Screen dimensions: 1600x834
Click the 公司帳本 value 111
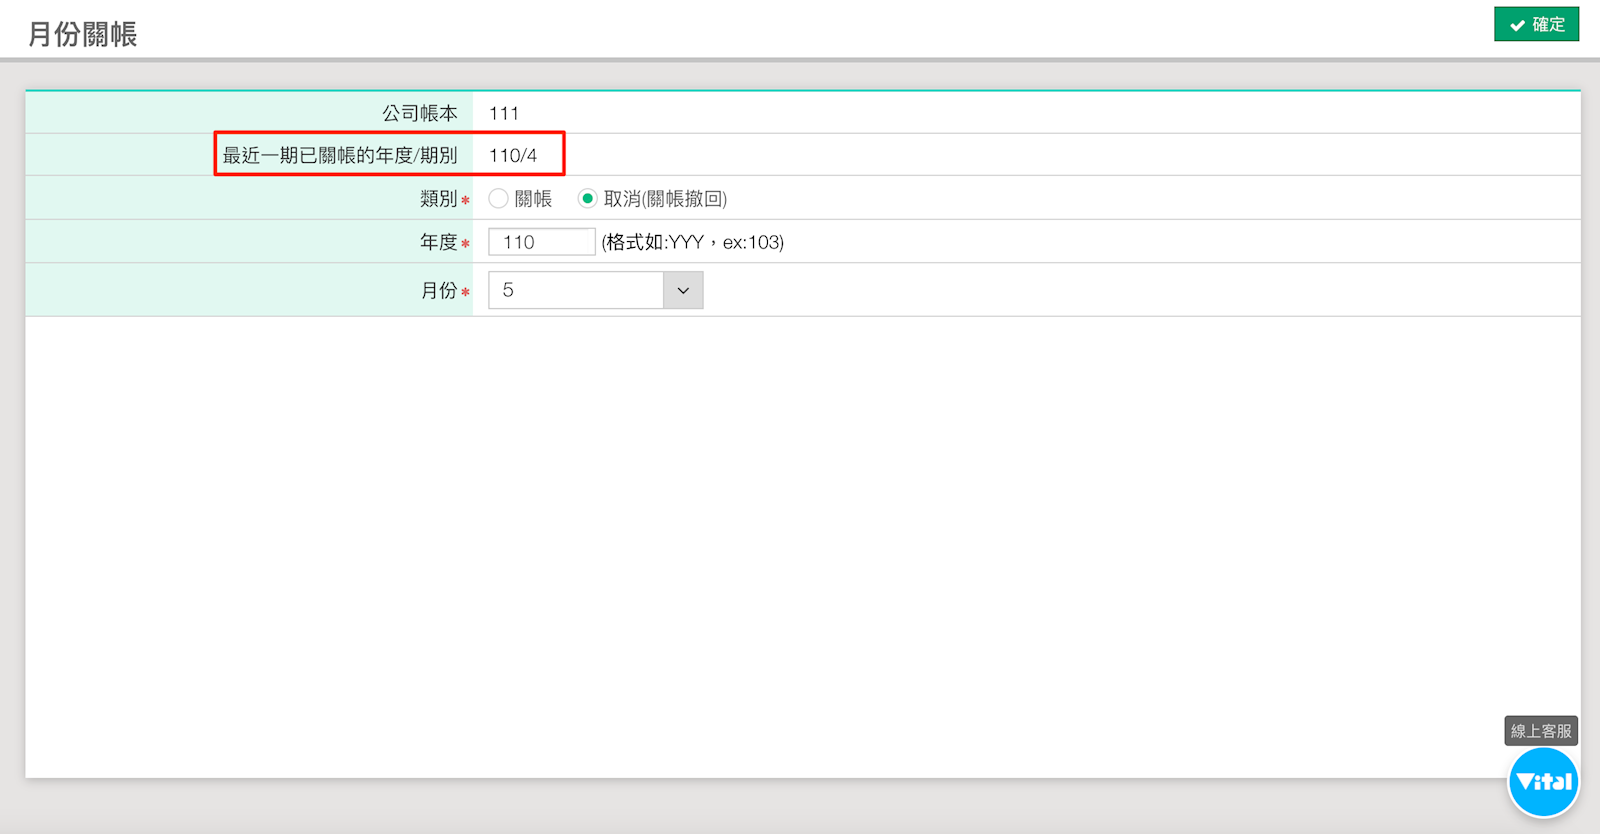click(x=504, y=113)
